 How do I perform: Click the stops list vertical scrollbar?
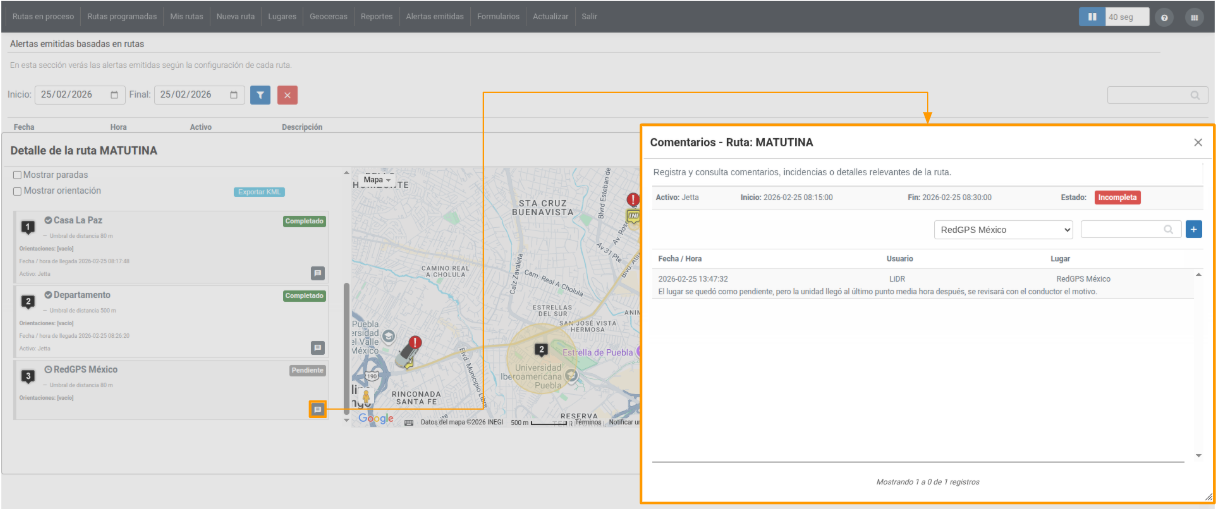click(347, 349)
